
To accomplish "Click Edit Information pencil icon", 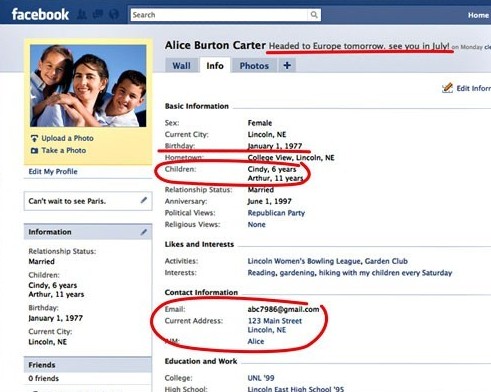I will pyautogui.click(x=447, y=88).
